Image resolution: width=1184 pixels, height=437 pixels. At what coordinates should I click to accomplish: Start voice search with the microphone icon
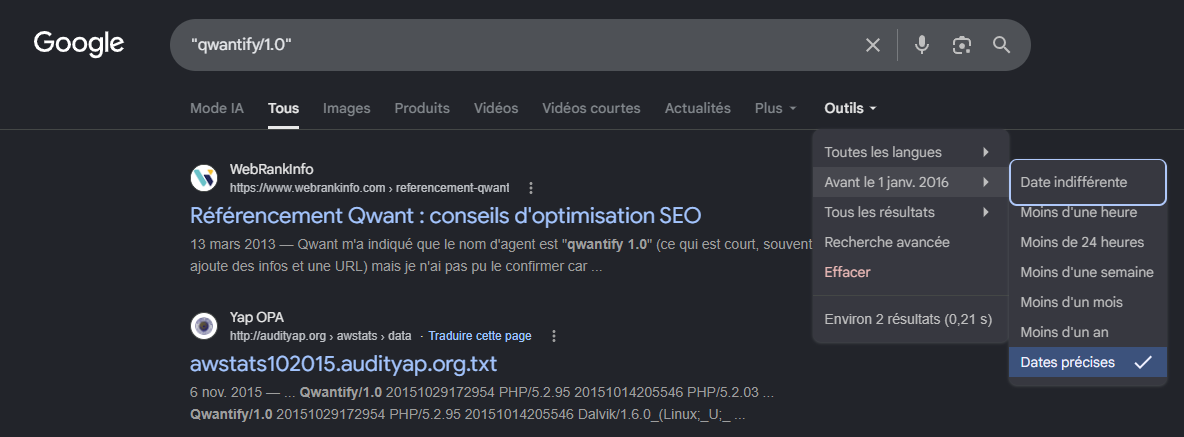pos(921,45)
